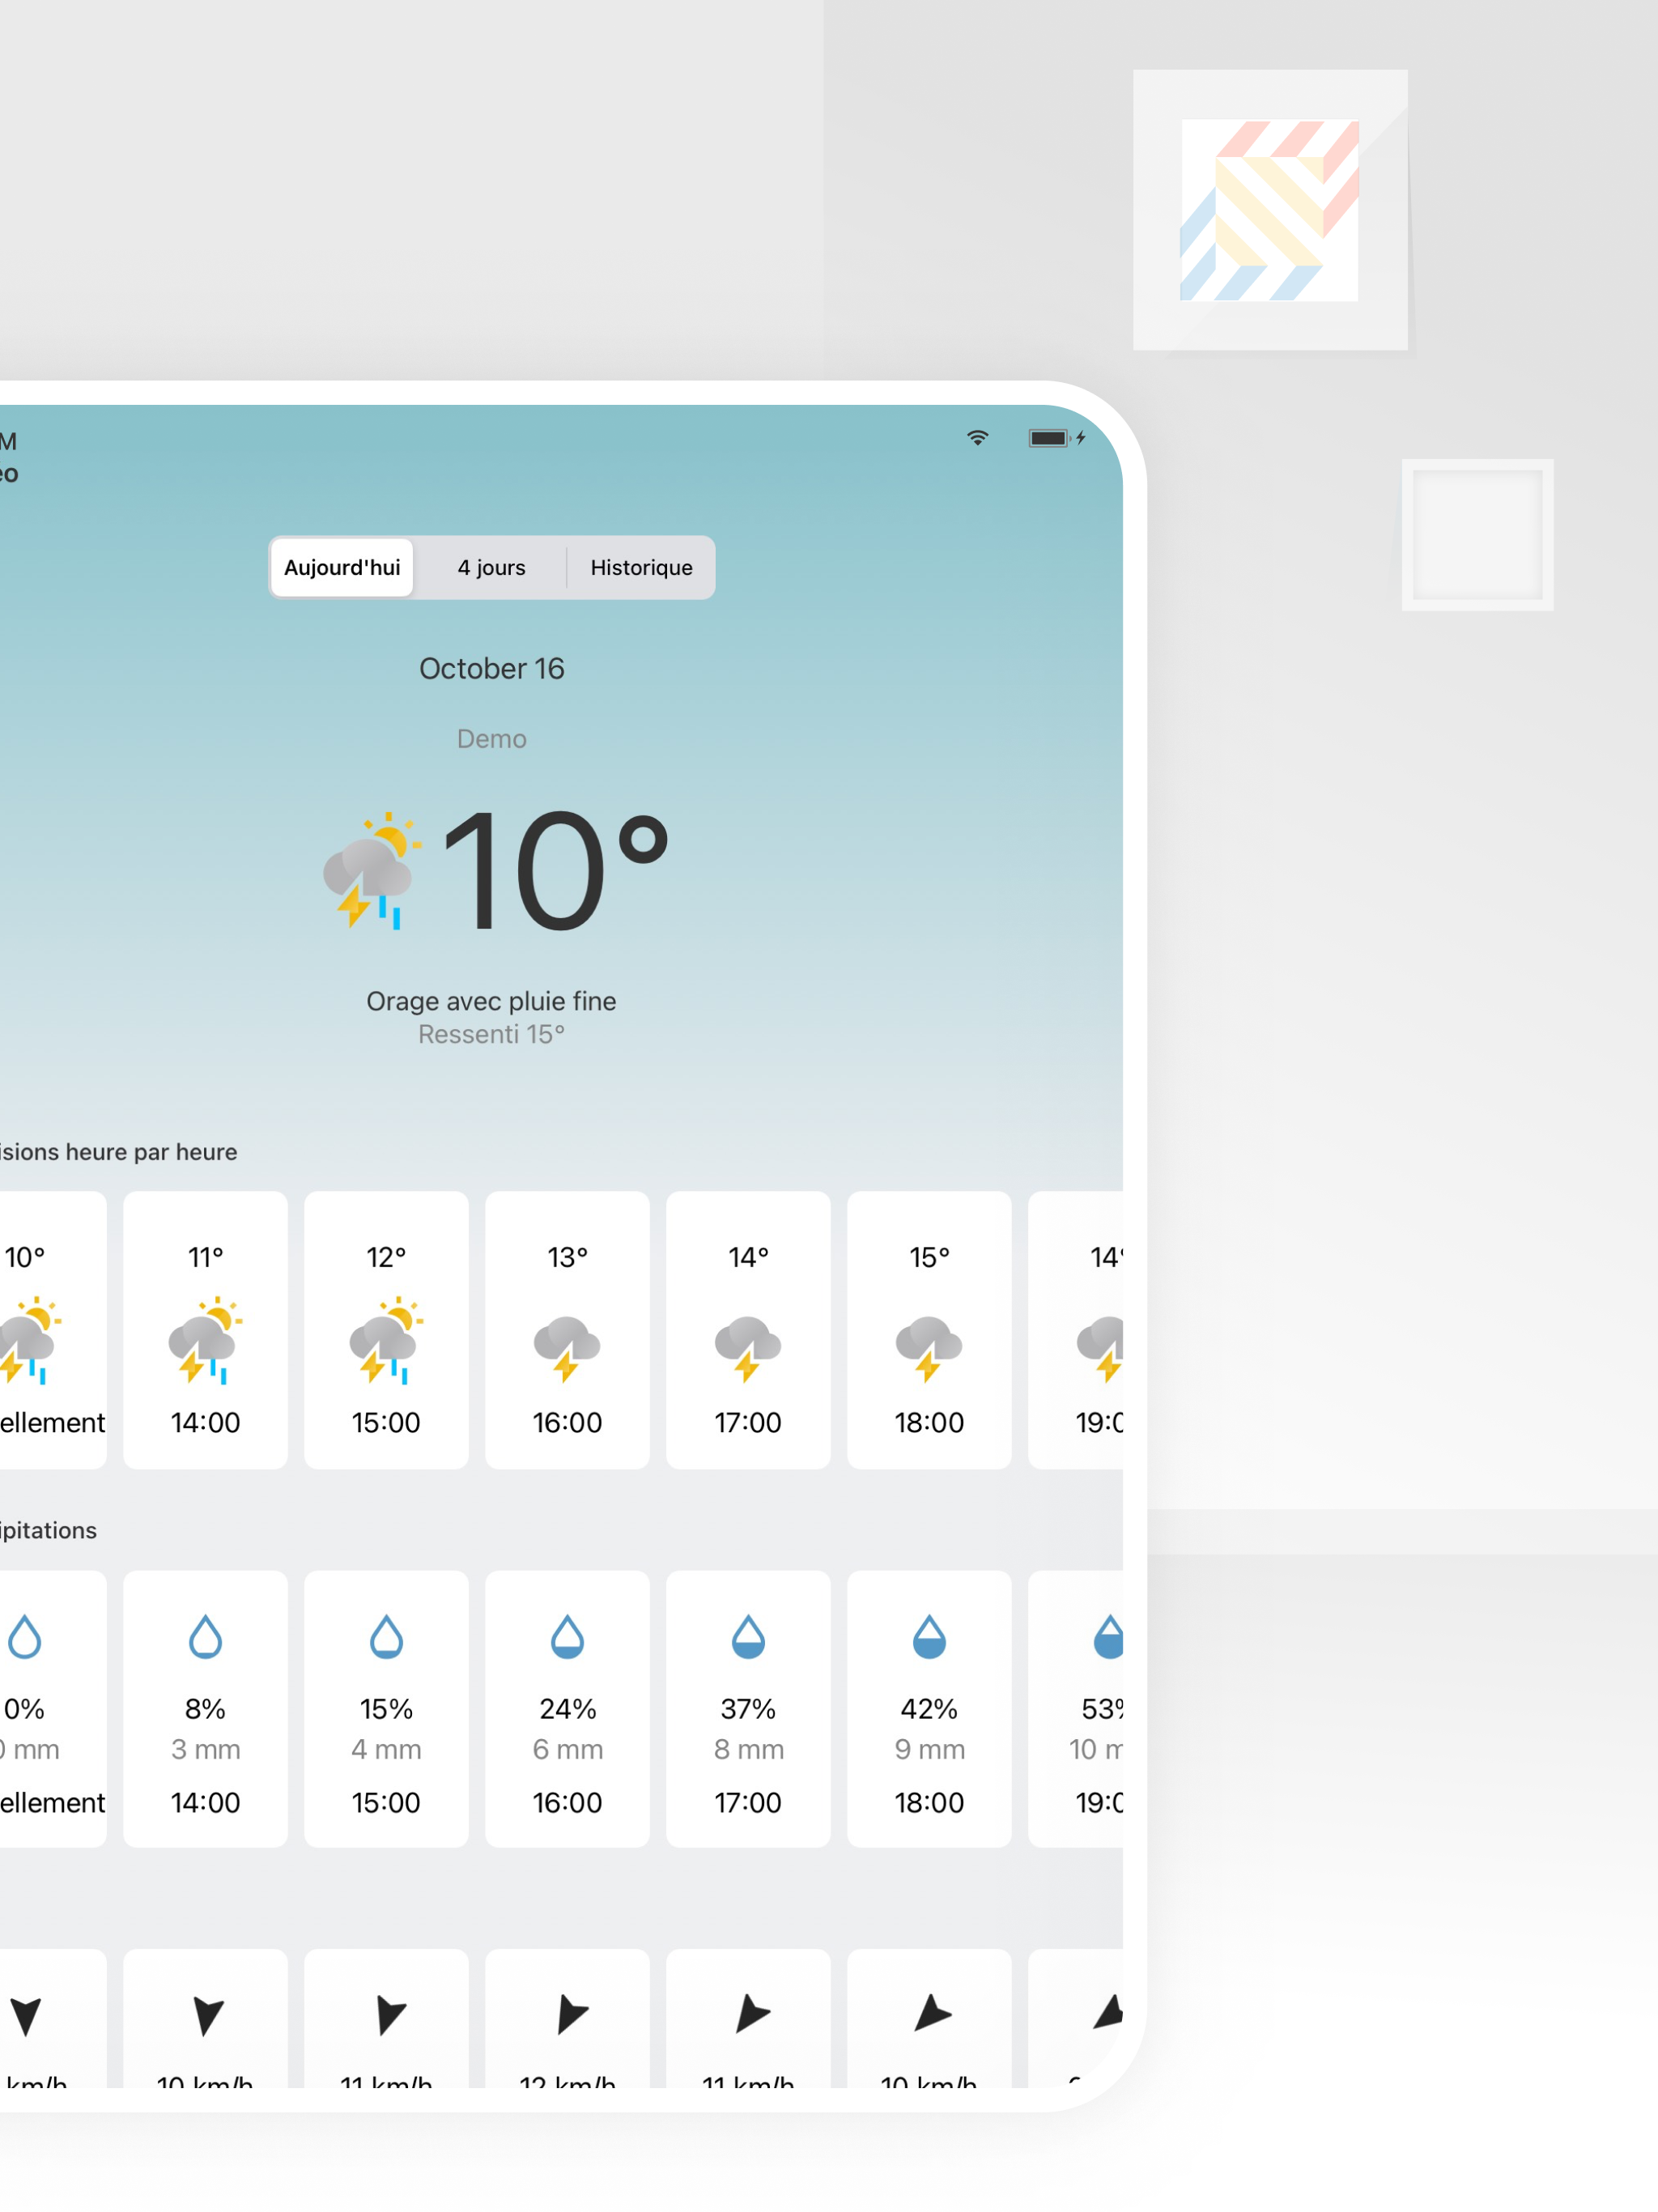This screenshot has height=2212, width=1658.
Task: Click the Wi-Fi status icon
Action: 977,438
